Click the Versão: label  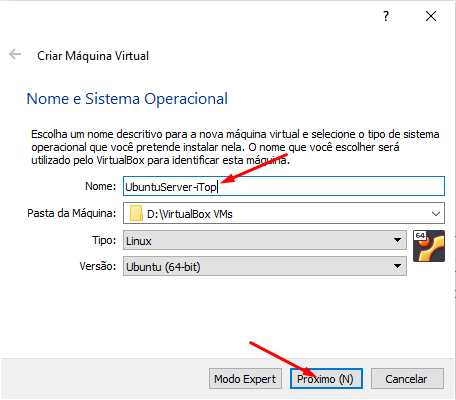pyautogui.click(x=98, y=266)
